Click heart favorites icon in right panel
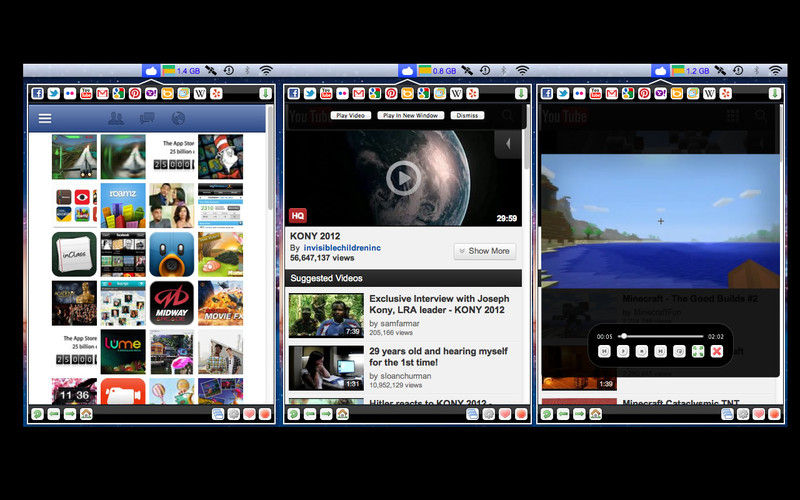Screen dimensions: 800x500 pos(758,414)
